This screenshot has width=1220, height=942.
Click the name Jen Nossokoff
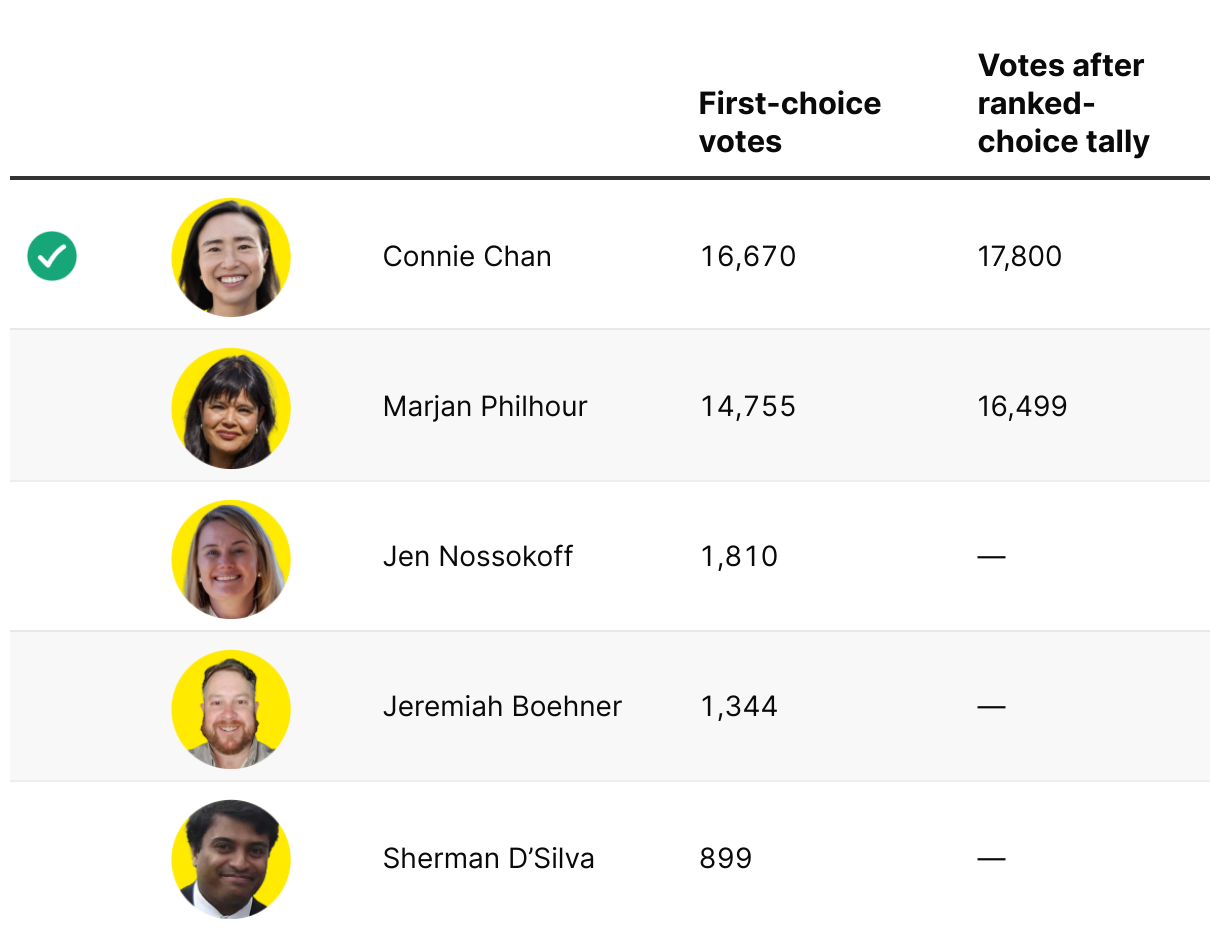478,556
